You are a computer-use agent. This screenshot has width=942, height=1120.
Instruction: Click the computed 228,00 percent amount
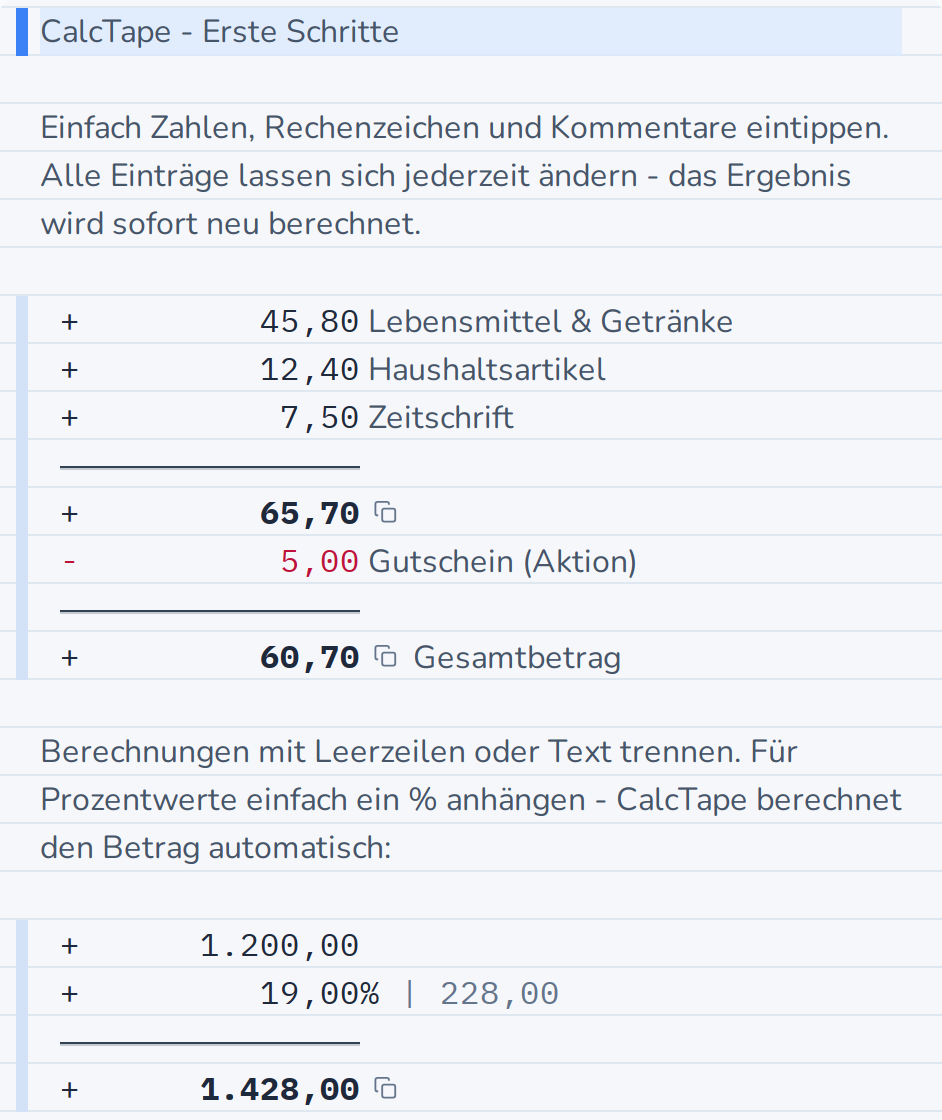pyautogui.click(x=499, y=993)
